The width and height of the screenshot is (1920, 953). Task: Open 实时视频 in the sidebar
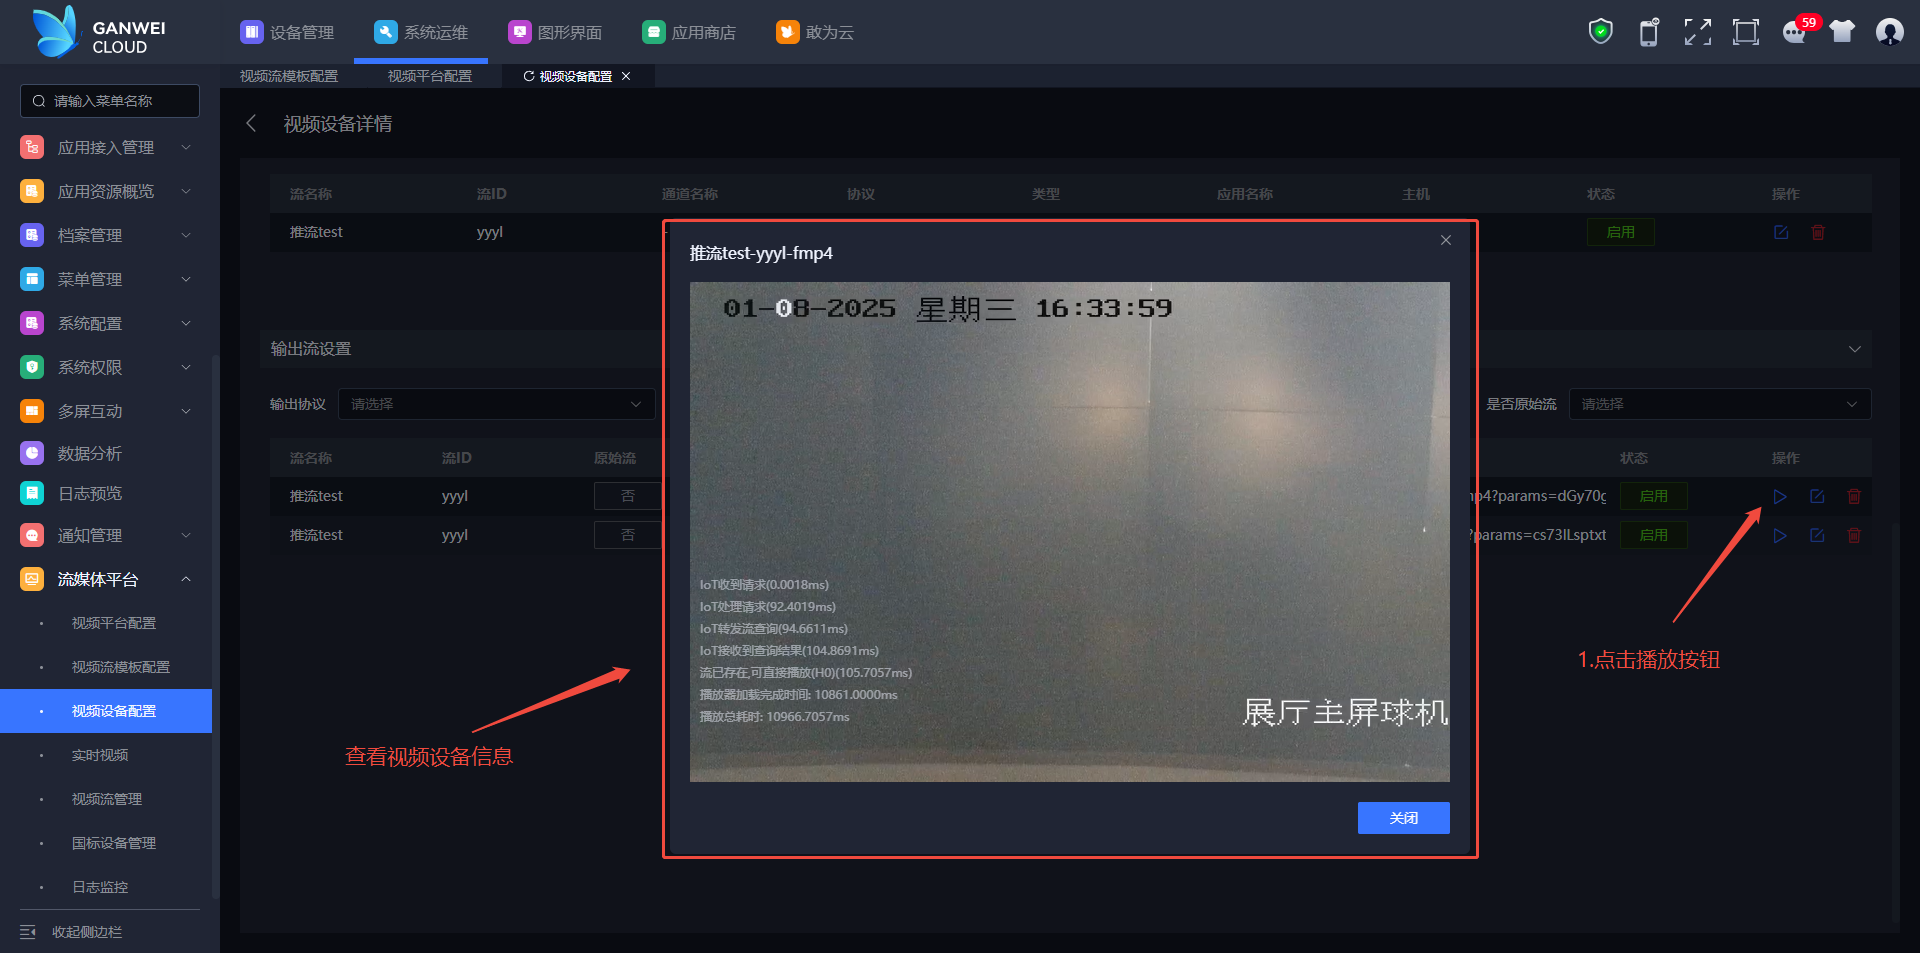(100, 755)
